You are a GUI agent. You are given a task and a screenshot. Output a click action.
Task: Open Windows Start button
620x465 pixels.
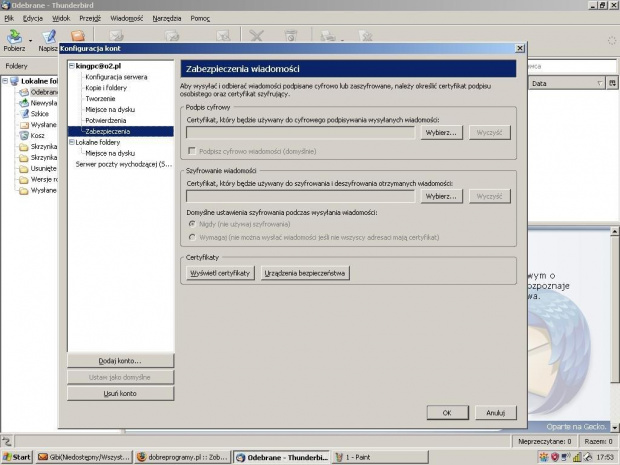16,457
